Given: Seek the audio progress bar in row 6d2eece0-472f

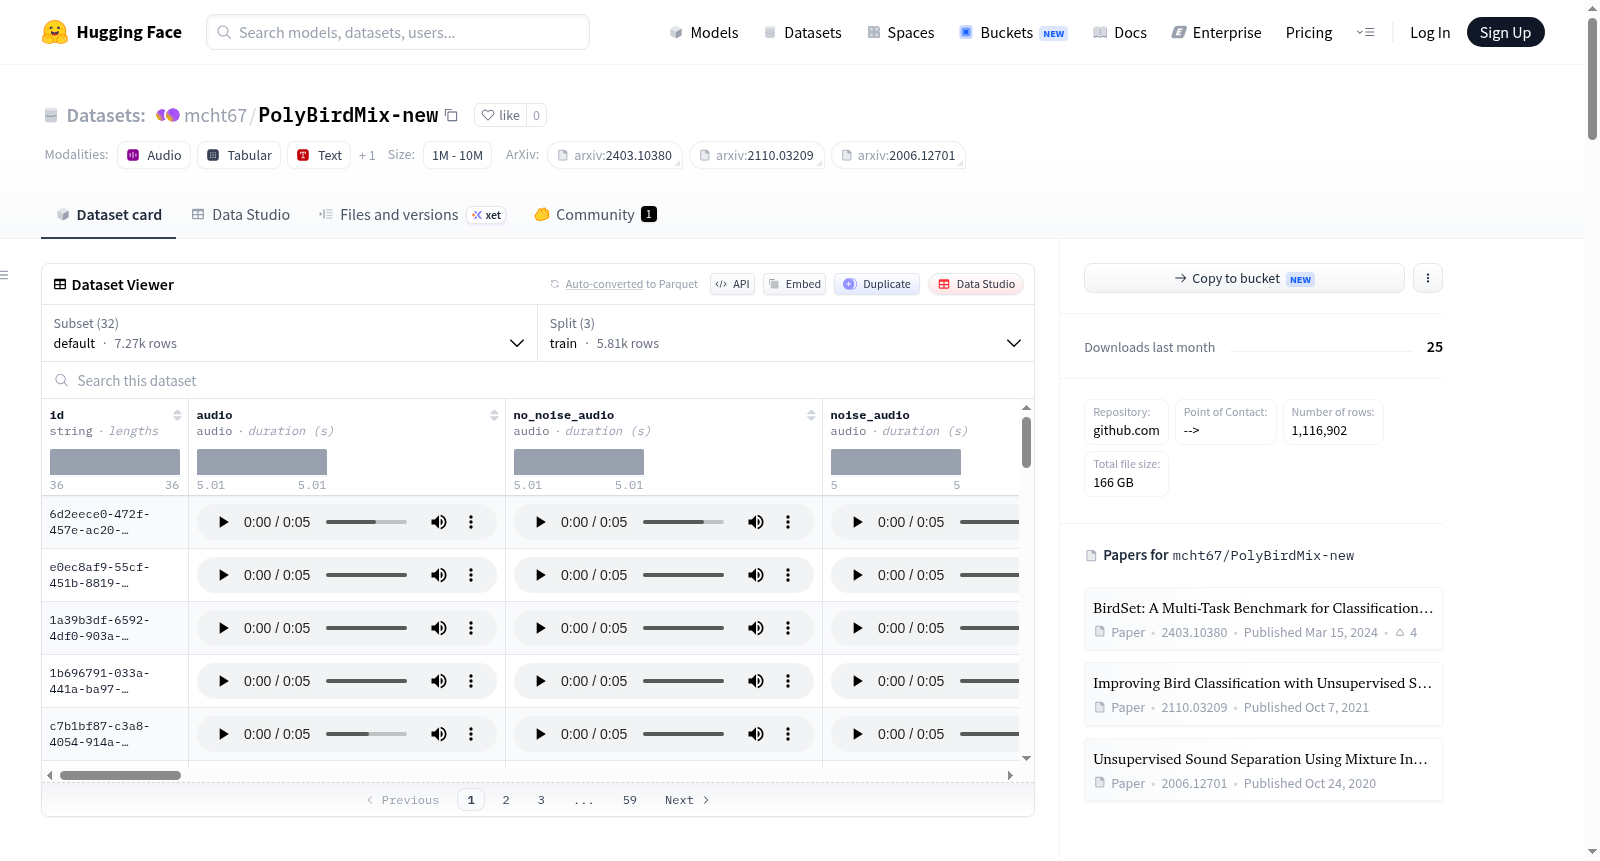Looking at the screenshot, I should (366, 522).
